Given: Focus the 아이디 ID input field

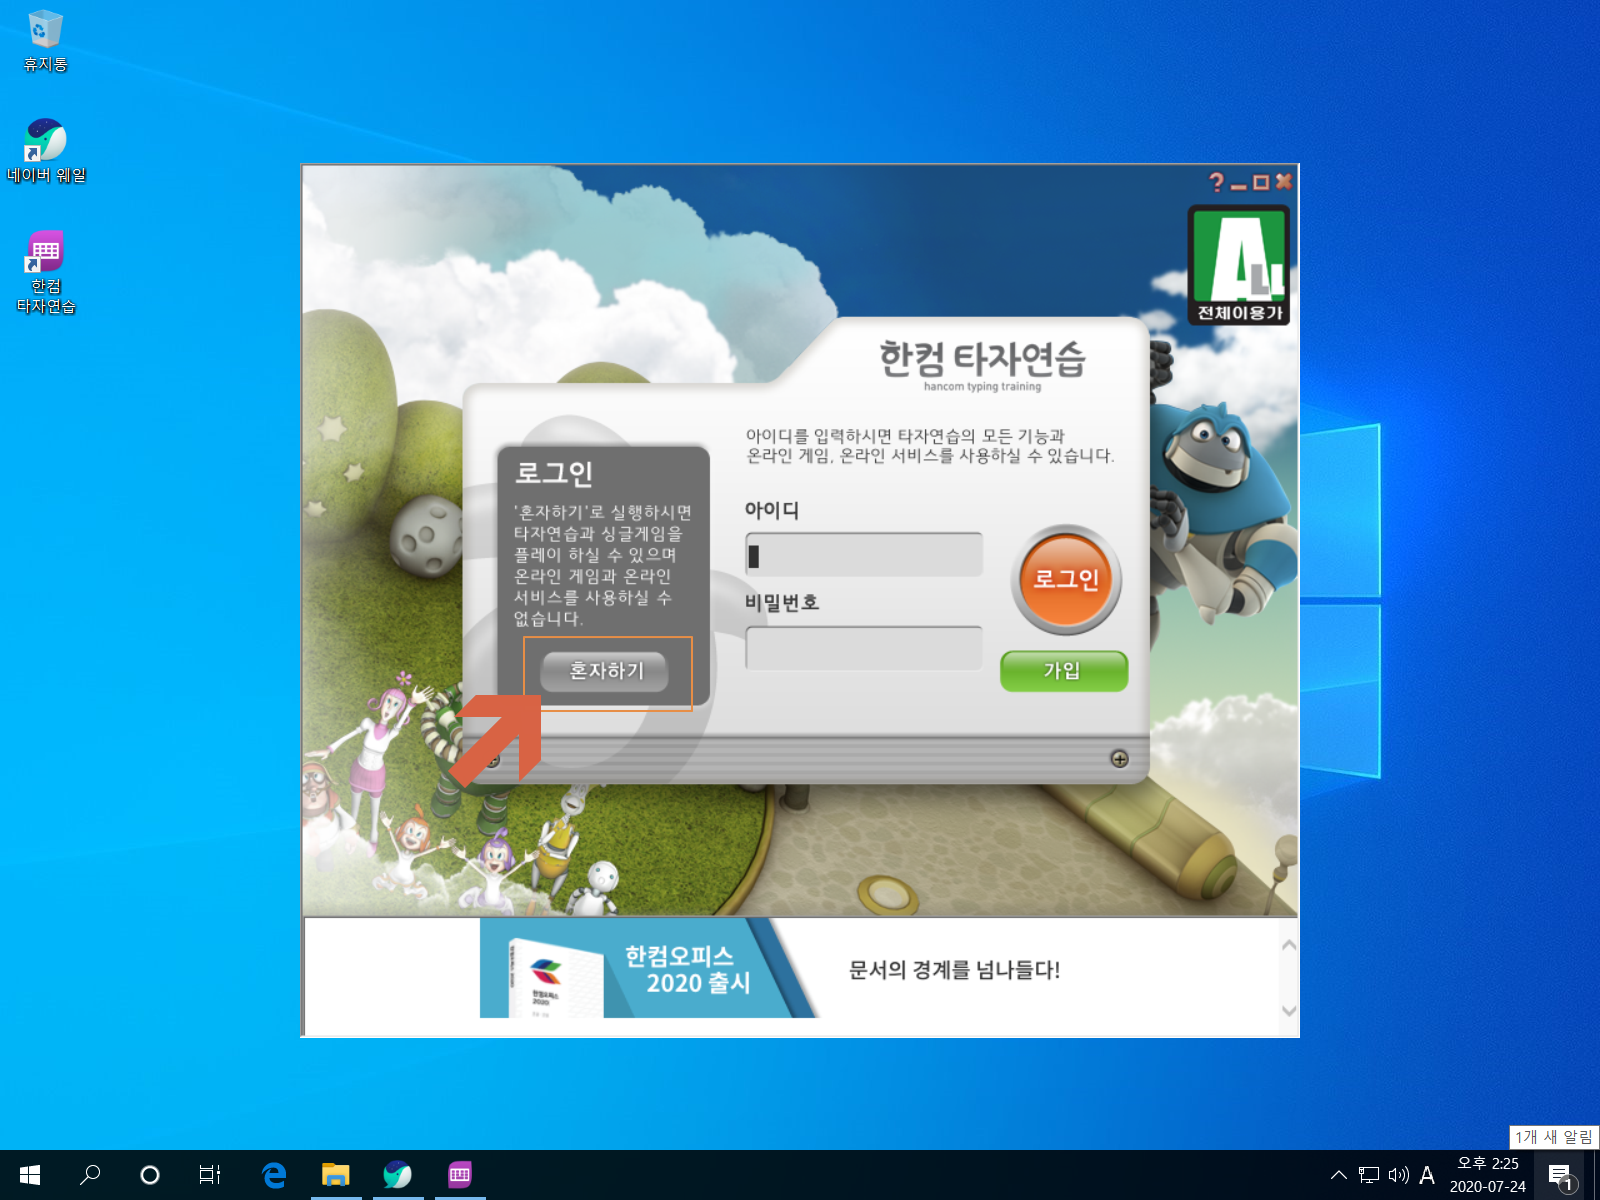Looking at the screenshot, I should point(864,554).
